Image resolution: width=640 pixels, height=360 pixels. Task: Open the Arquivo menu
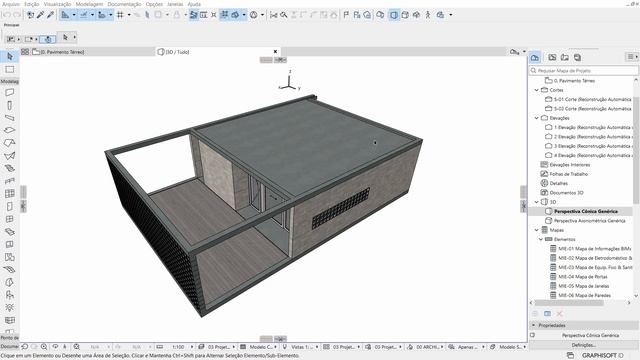coord(11,4)
